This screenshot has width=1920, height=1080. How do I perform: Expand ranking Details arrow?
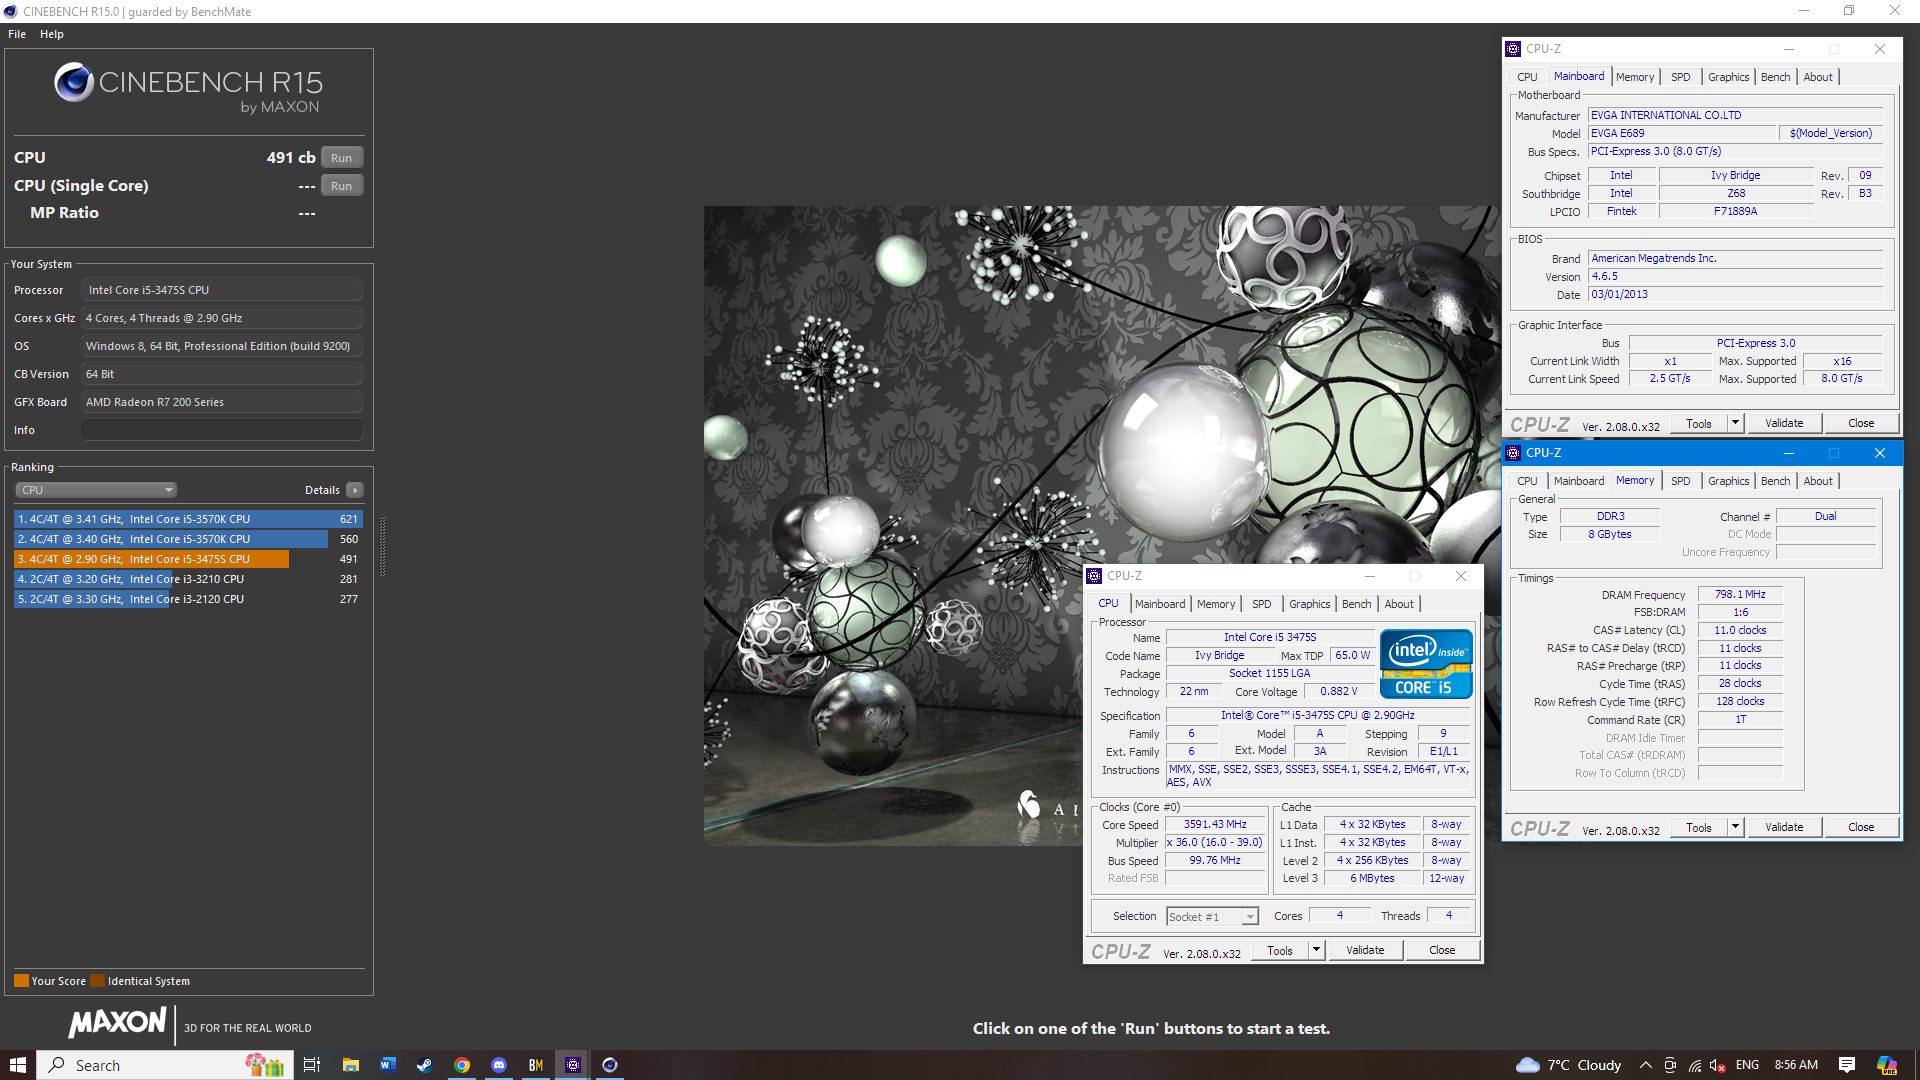[x=355, y=490]
